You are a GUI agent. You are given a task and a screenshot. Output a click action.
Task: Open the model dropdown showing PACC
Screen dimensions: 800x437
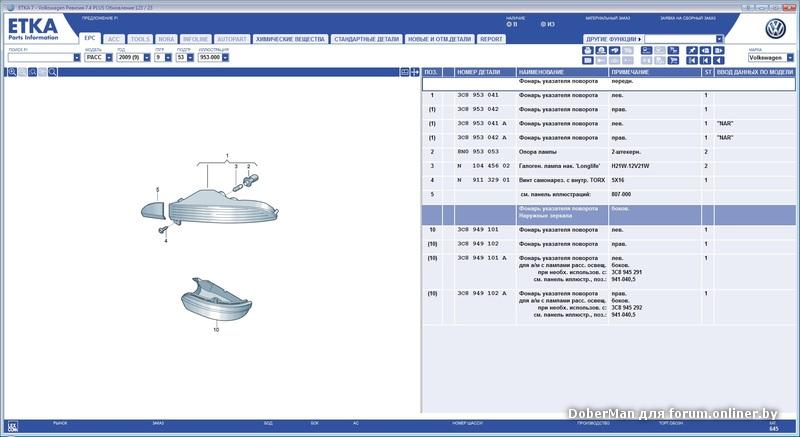(x=109, y=58)
